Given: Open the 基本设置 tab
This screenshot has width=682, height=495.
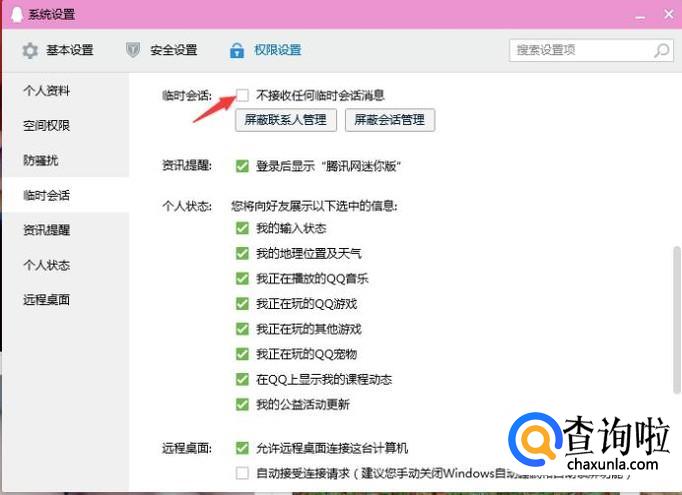Looking at the screenshot, I should click(x=57, y=50).
